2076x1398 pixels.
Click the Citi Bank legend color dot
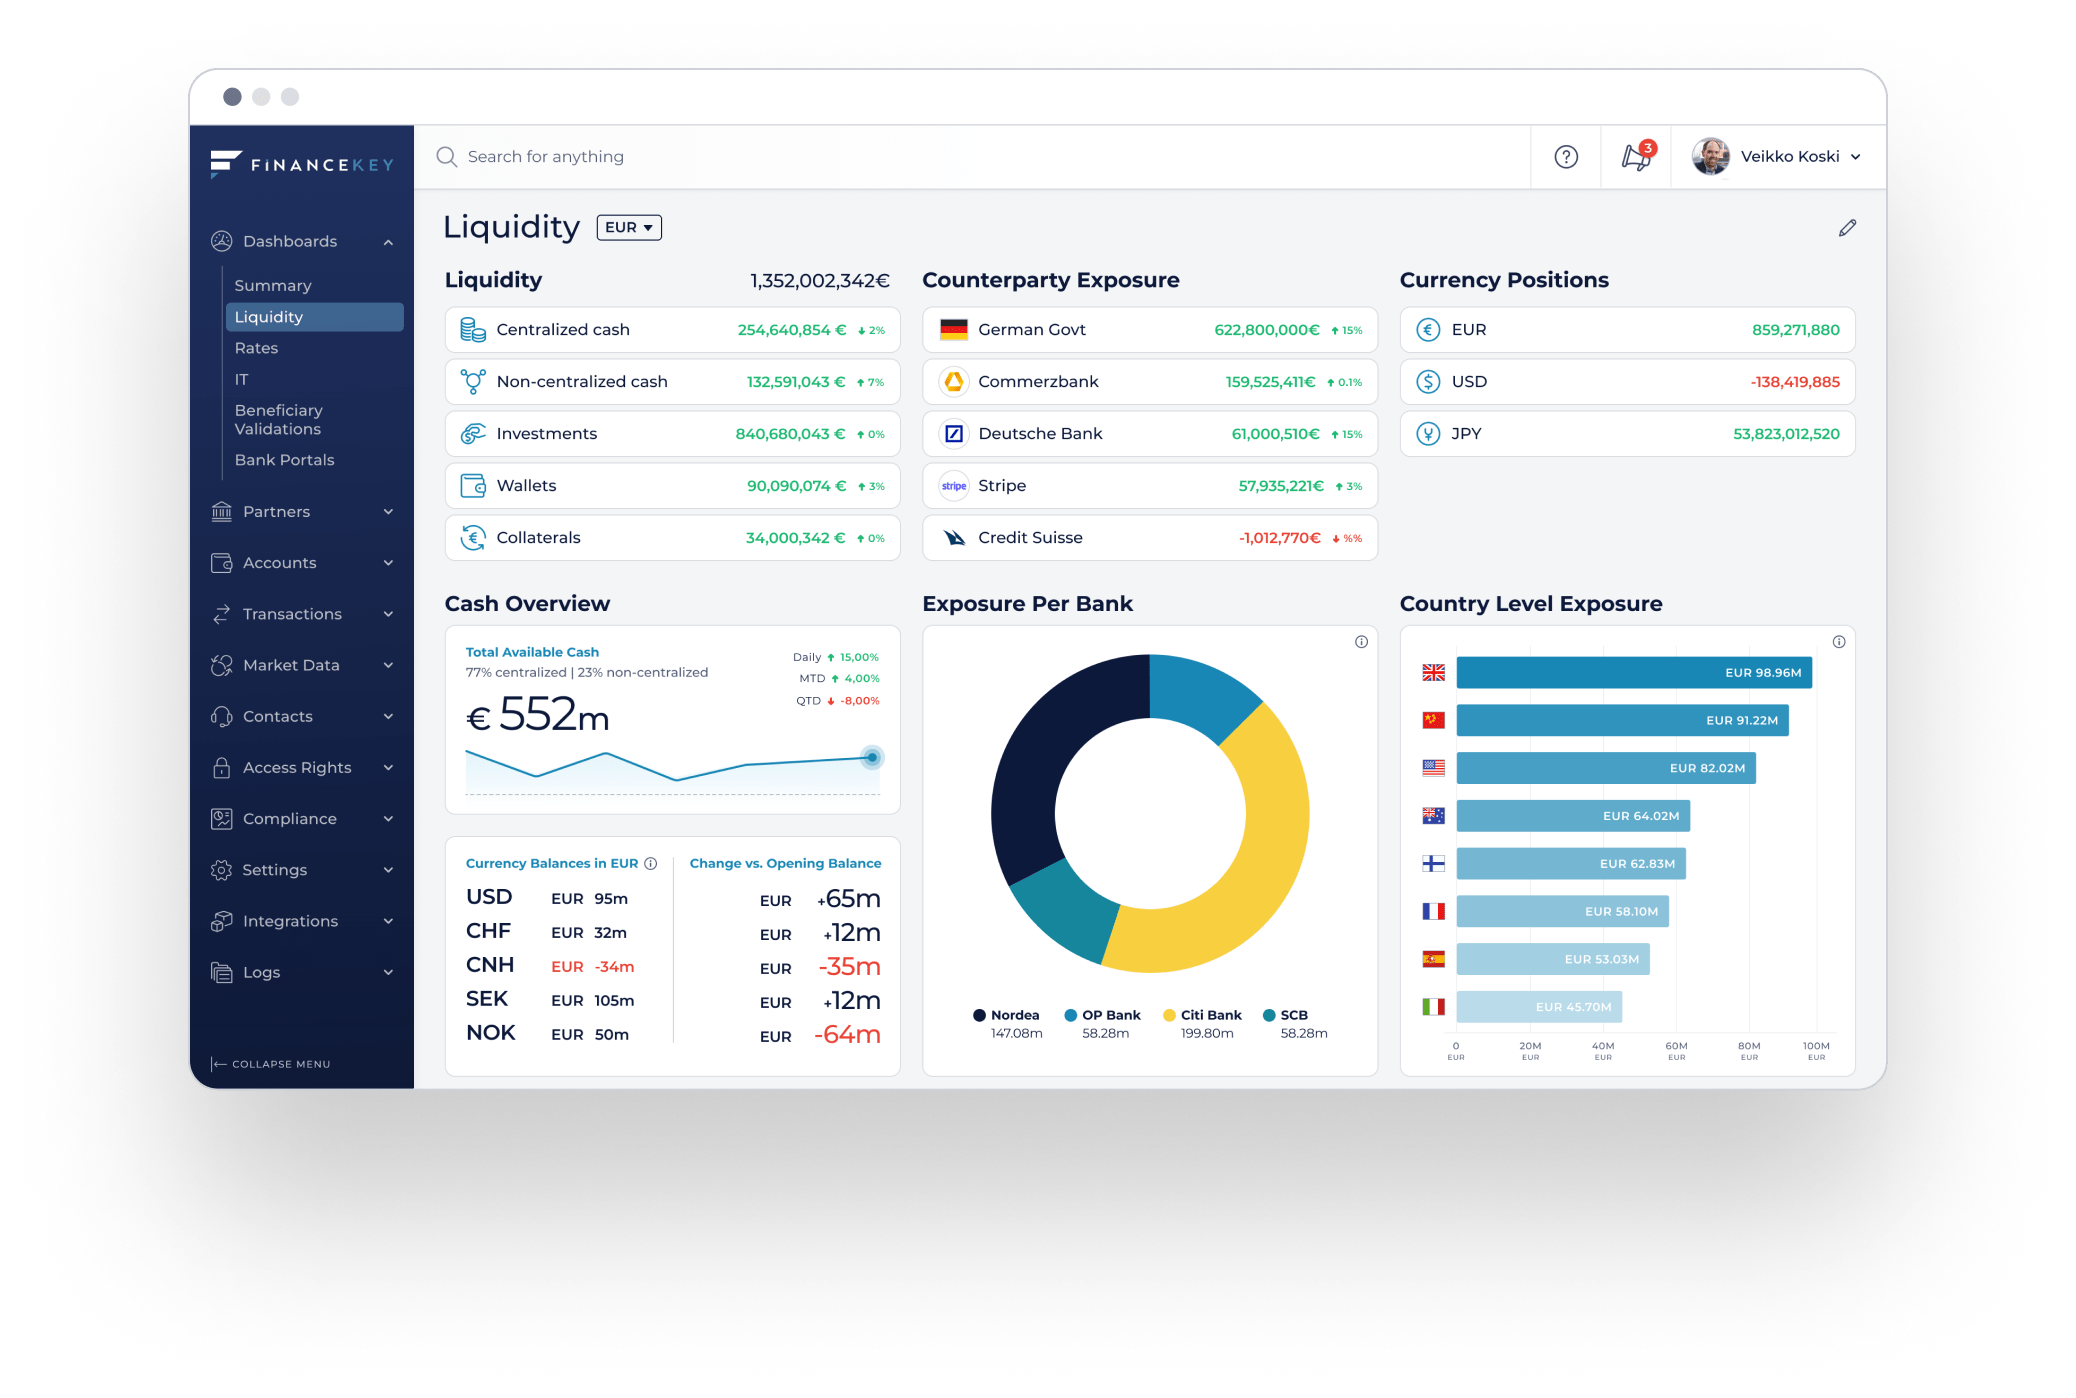1169,1016
